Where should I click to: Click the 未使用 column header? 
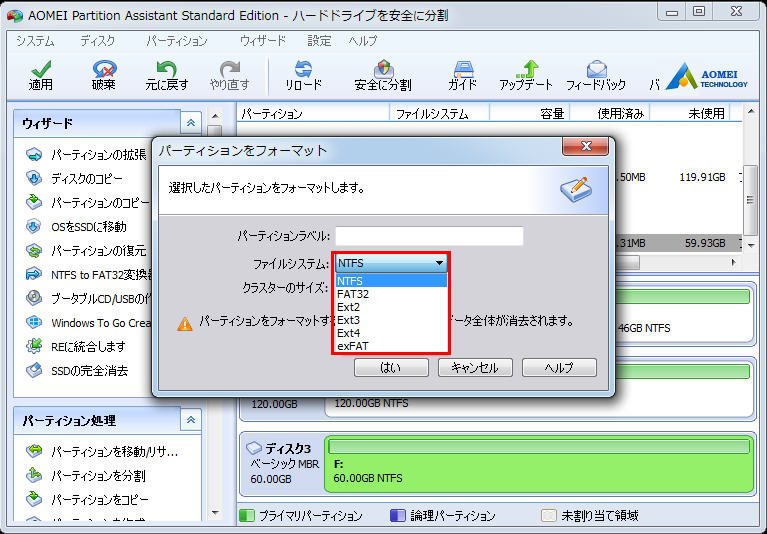click(690, 113)
